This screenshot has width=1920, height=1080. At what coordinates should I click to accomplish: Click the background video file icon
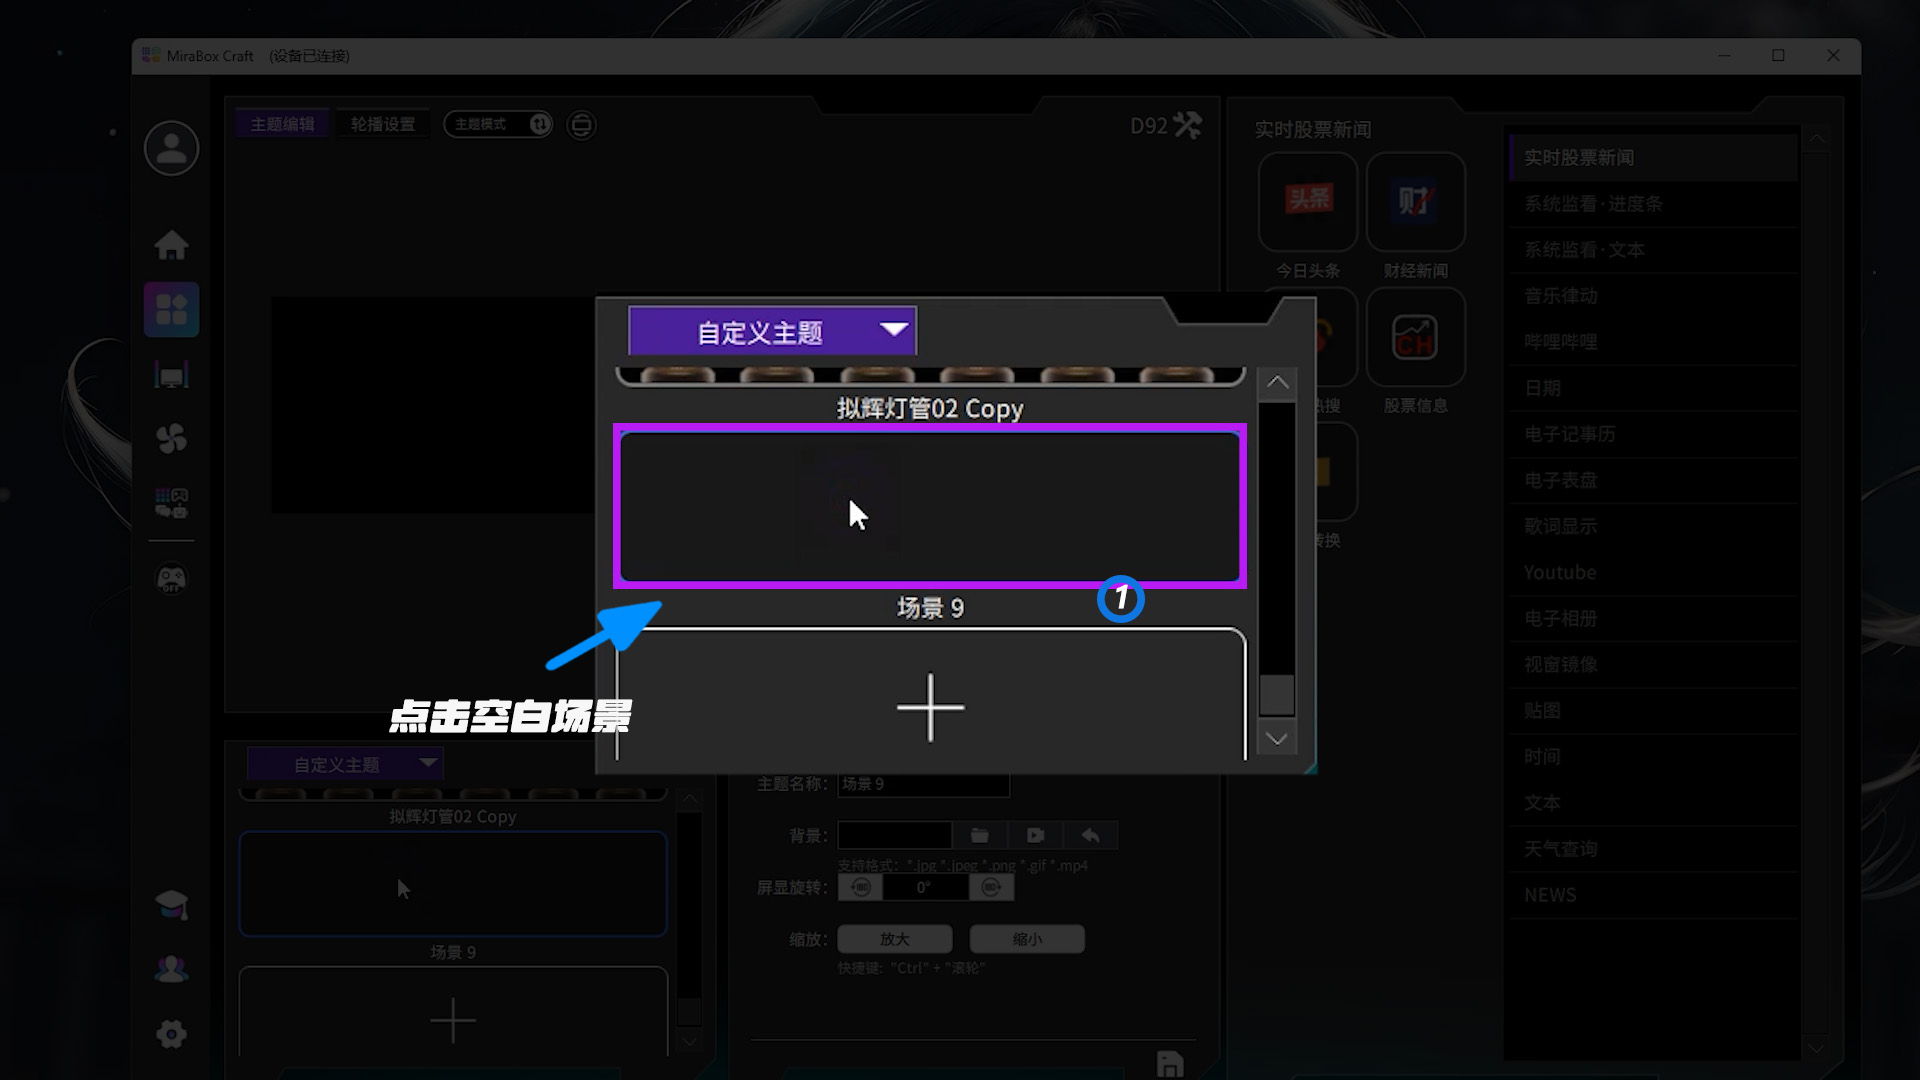pyautogui.click(x=1035, y=835)
